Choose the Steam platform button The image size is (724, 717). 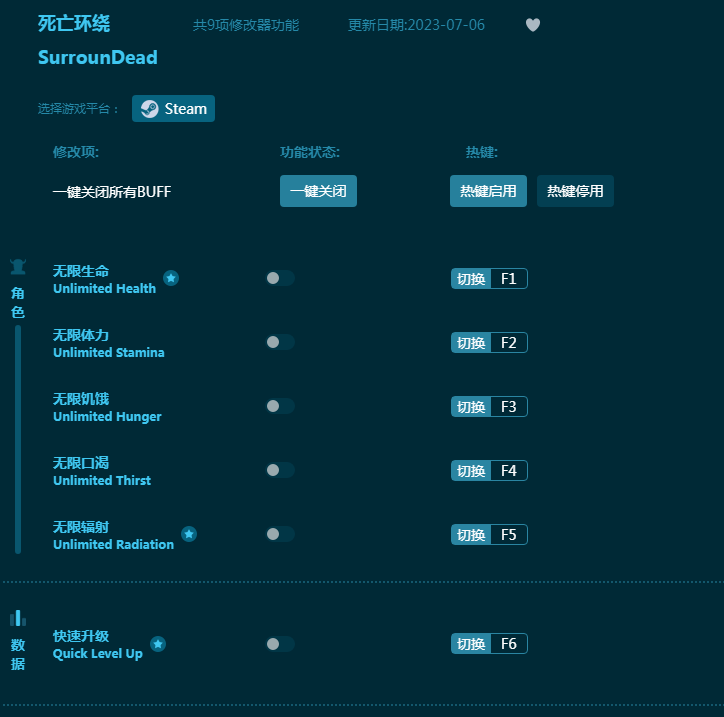(173, 108)
